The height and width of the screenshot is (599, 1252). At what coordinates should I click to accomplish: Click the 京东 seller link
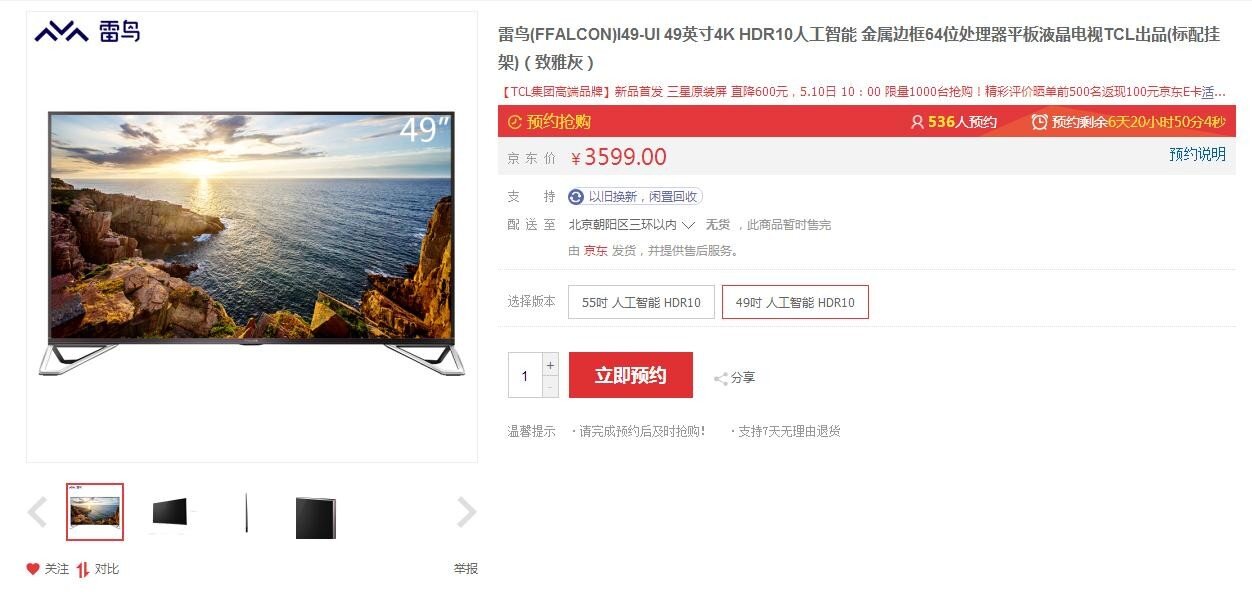pyautogui.click(x=596, y=251)
